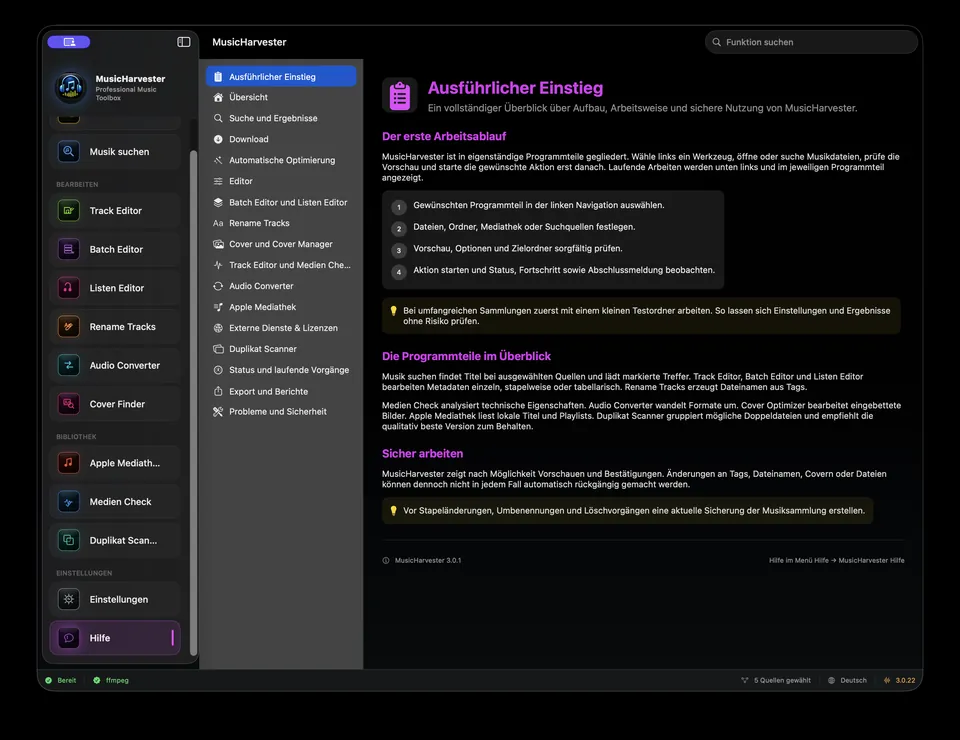Click the clipboard icon next to Ausführlicher Einstieg heading
This screenshot has height=740, width=960.
(400, 95)
